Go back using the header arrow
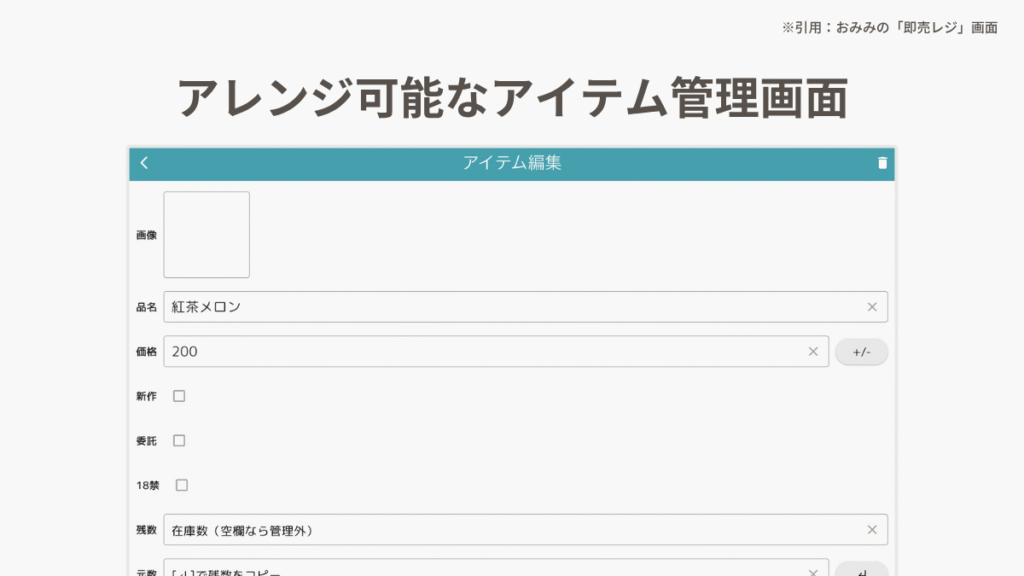Viewport: 1024px width, 576px height. point(144,163)
